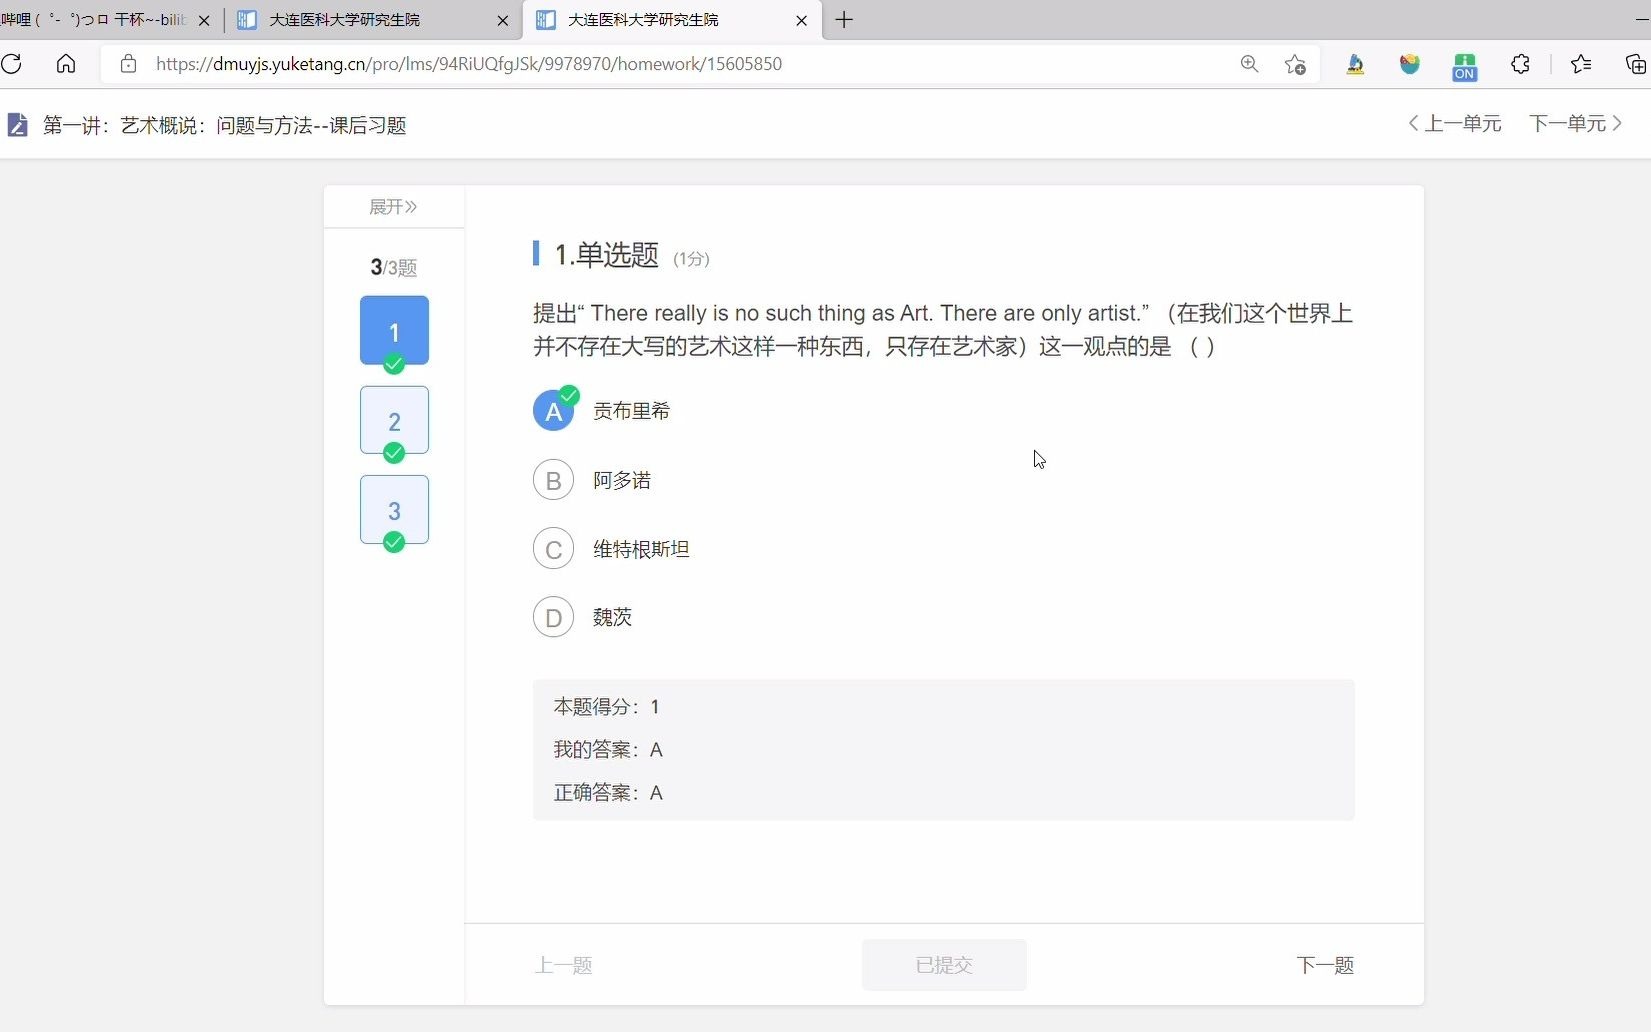Click the 本题得分：1 score line
Viewport: 1651px width, 1032px height.
coord(607,707)
